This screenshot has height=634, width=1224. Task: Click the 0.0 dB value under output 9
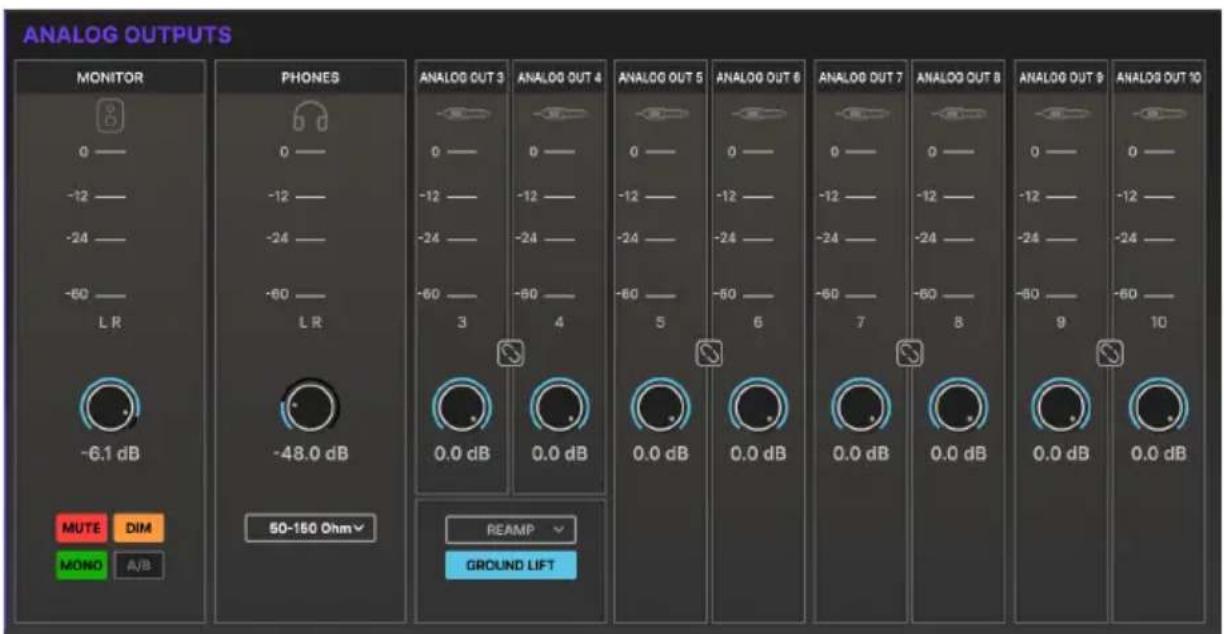point(1060,454)
